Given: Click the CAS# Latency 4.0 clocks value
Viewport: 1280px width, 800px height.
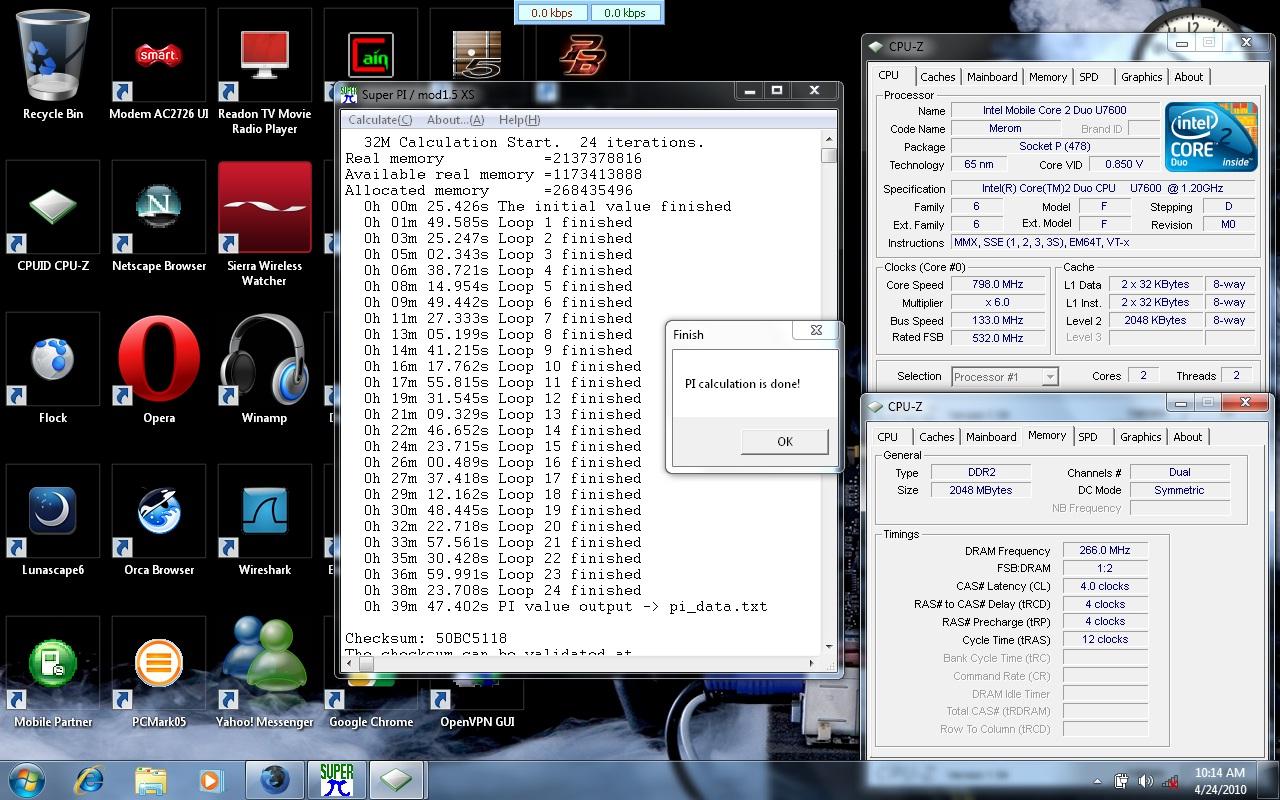Looking at the screenshot, I should (x=1105, y=586).
